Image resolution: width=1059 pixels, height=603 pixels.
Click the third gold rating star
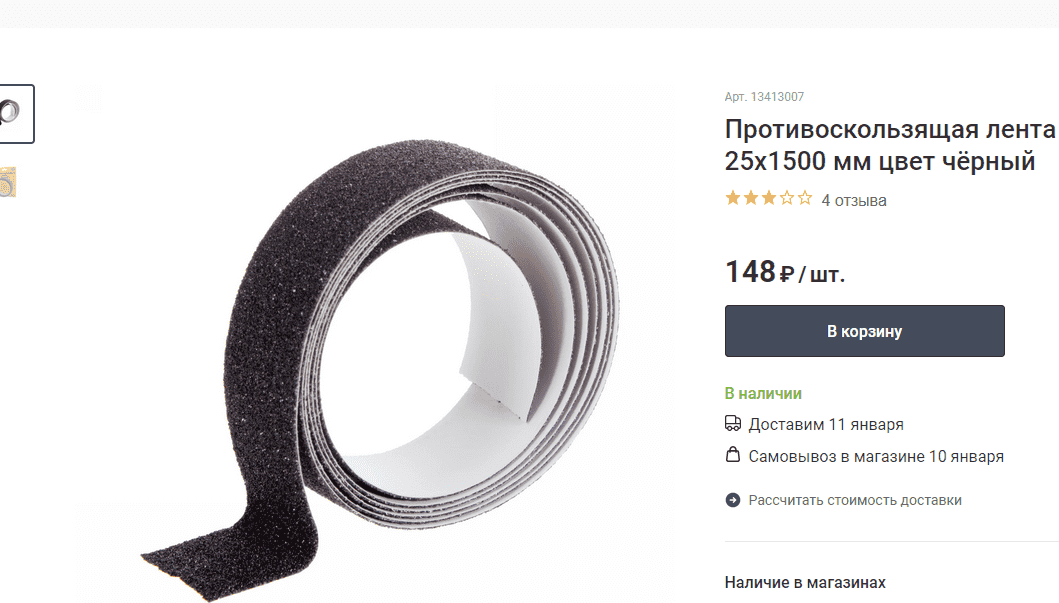[769, 199]
